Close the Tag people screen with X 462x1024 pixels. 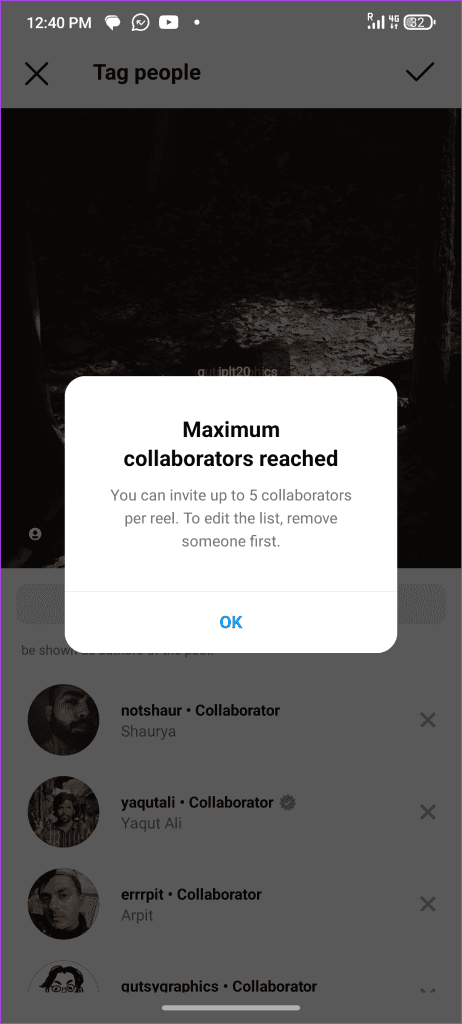tap(37, 73)
